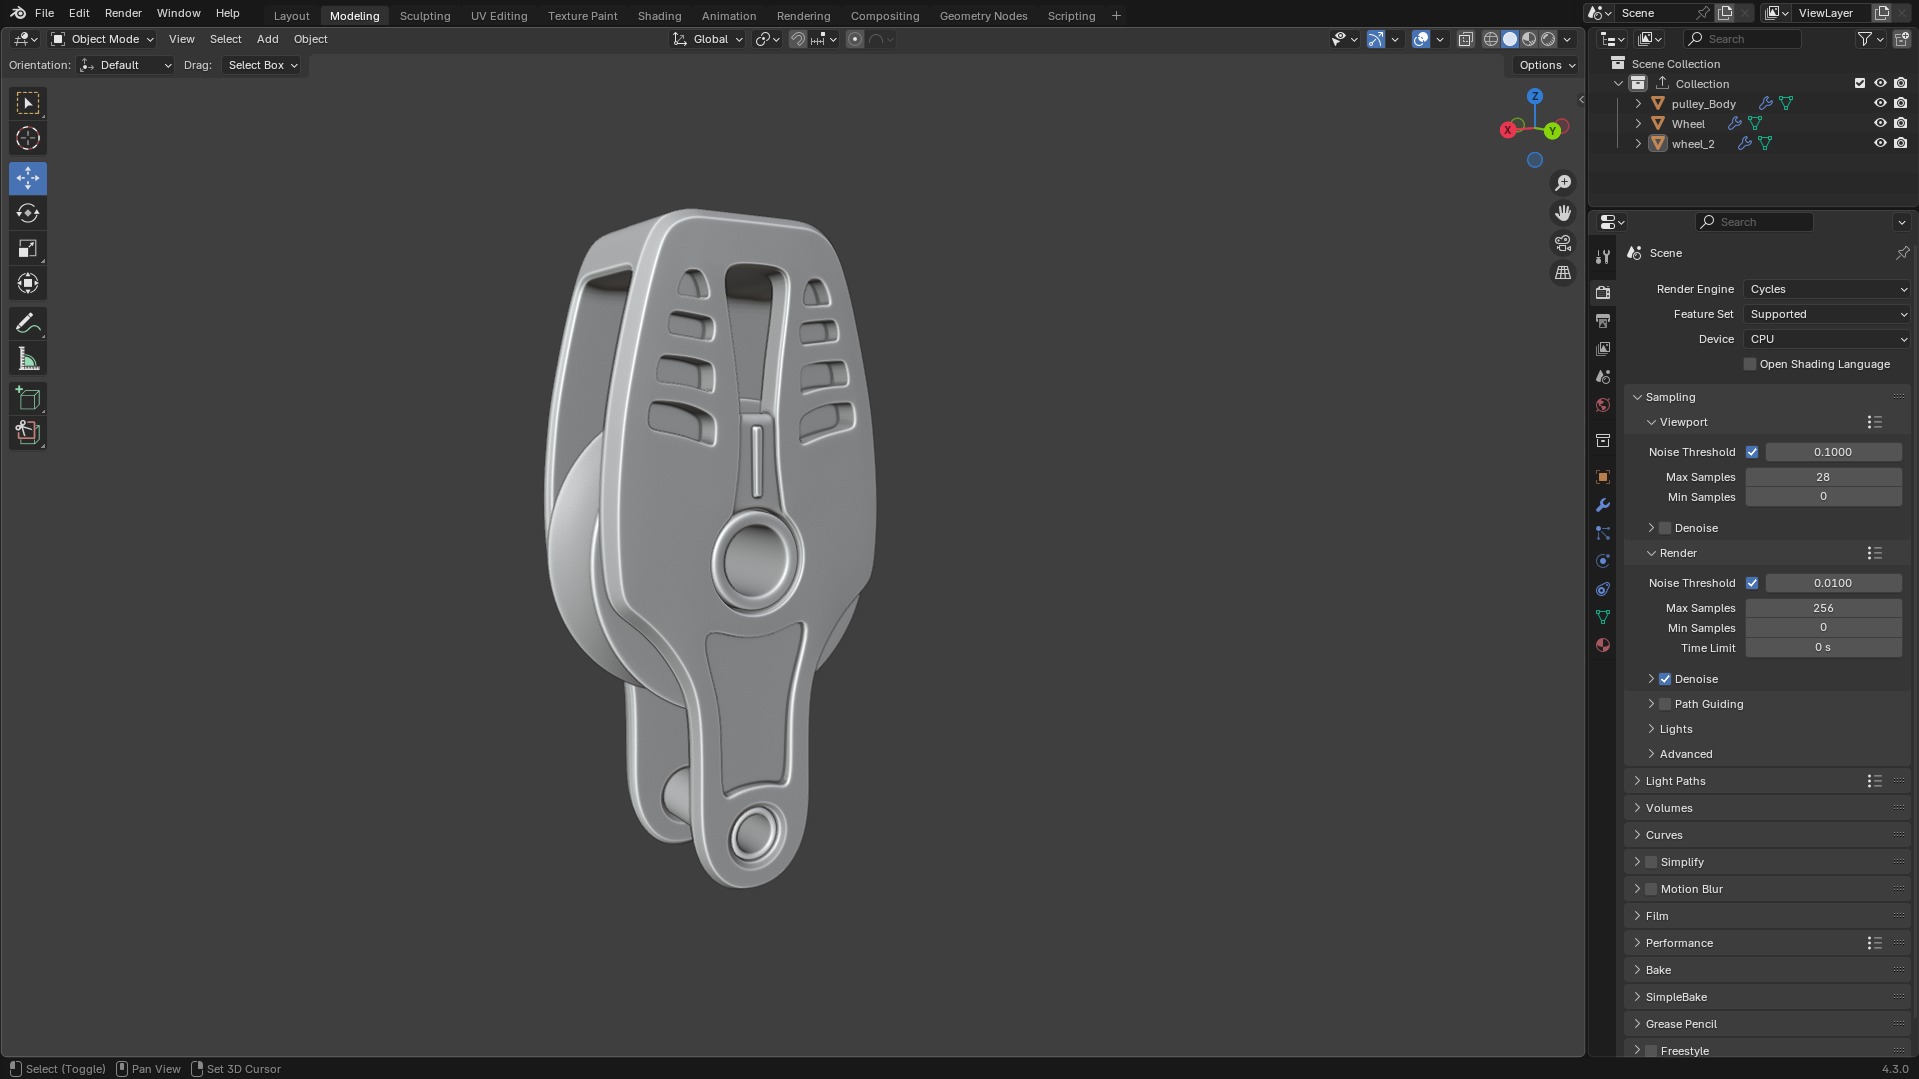Screen dimensions: 1919x1079
Task: Toggle the Render Noise Threshold checkbox
Action: (x=1752, y=583)
